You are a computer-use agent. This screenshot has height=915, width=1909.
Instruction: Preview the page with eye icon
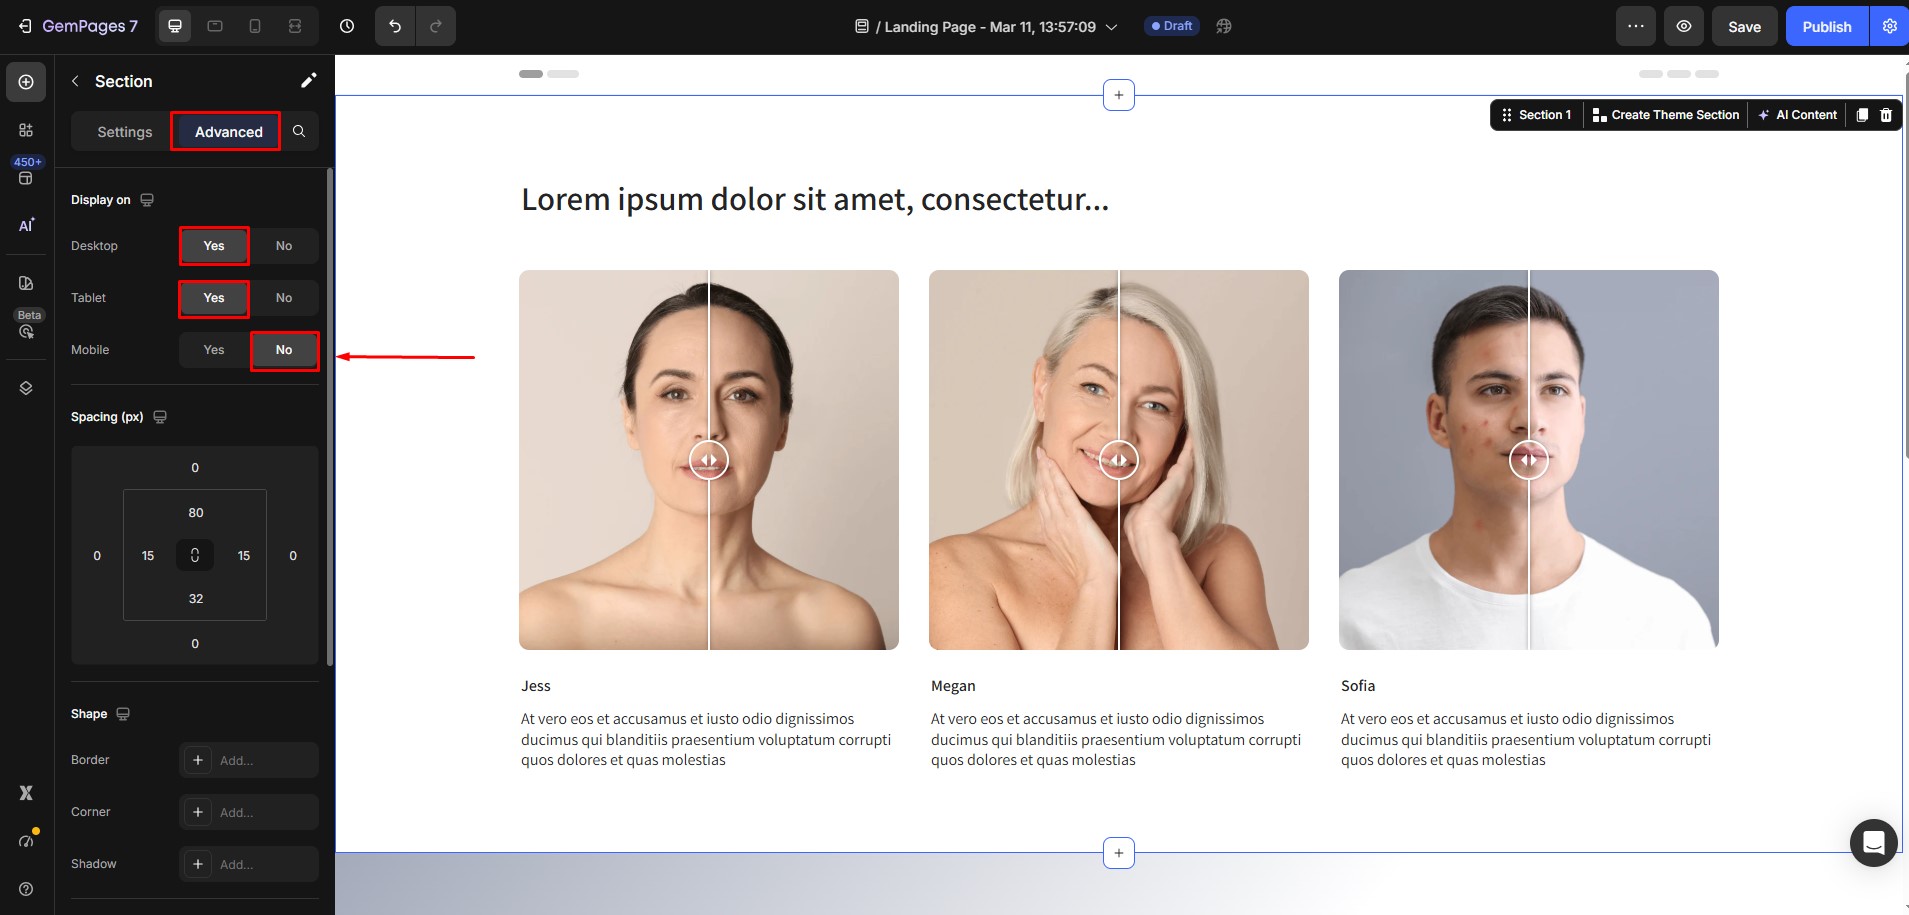tap(1684, 26)
